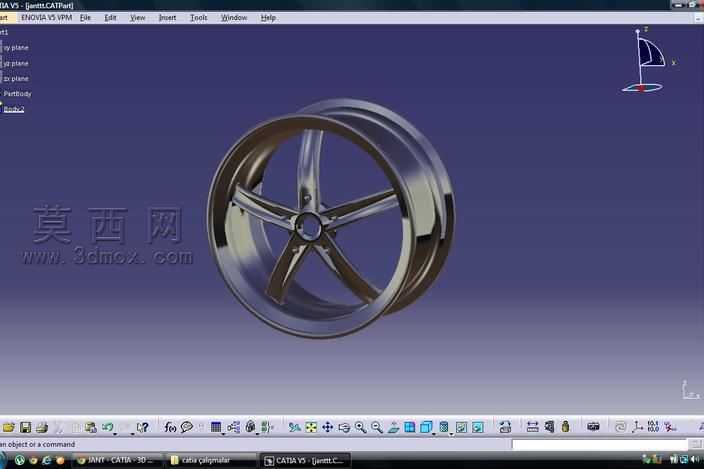
Task: Select PartBody in the tree
Action: click(18, 93)
